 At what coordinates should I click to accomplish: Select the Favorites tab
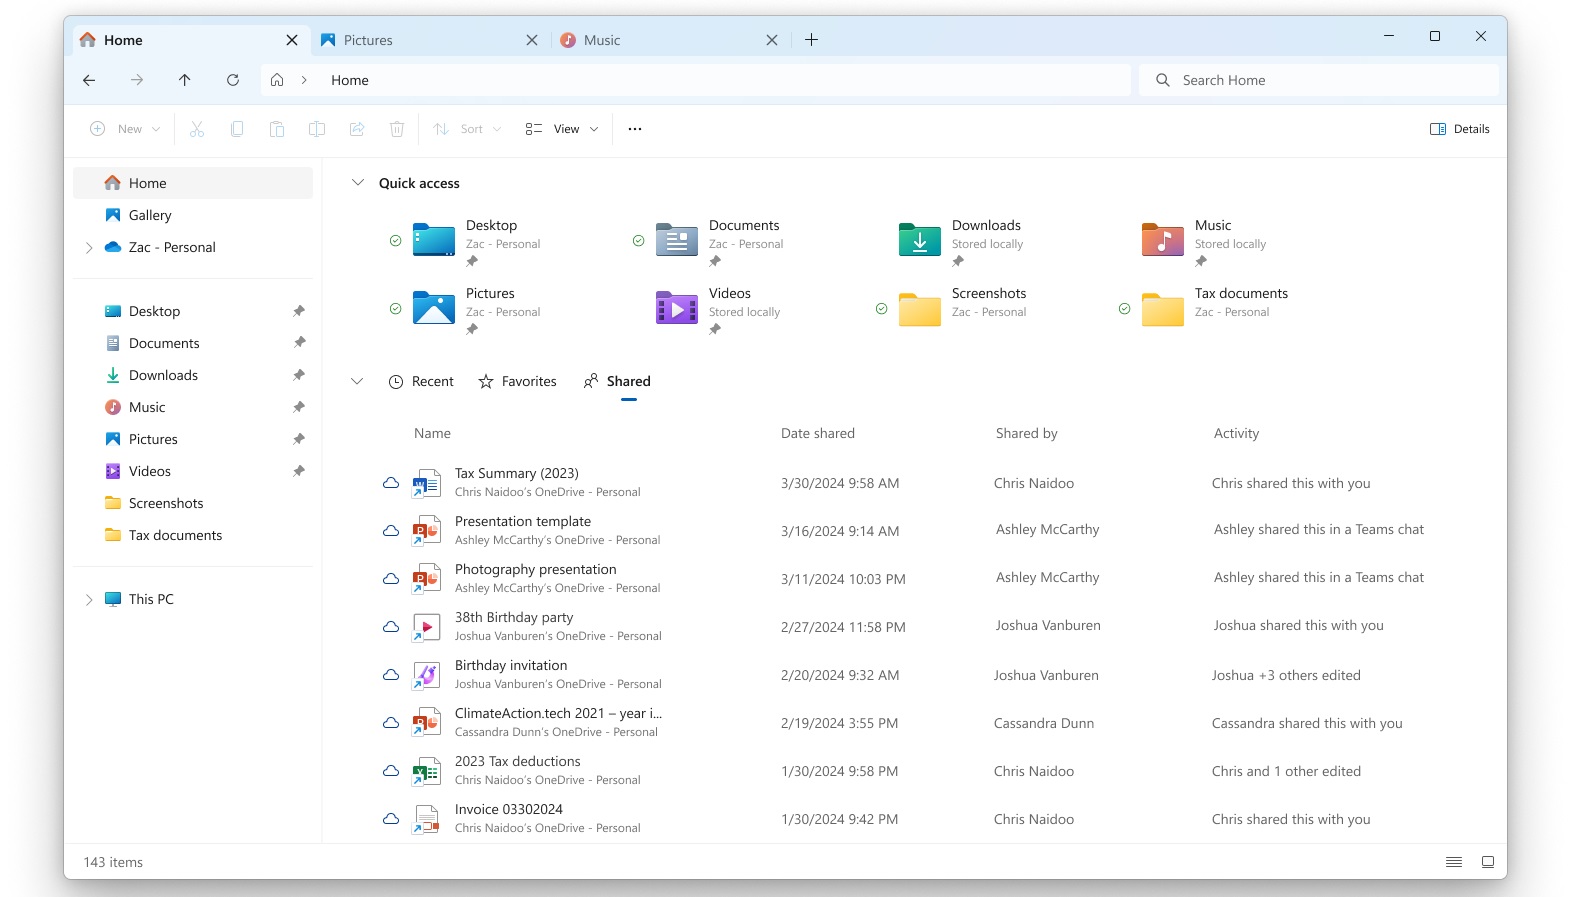point(517,381)
